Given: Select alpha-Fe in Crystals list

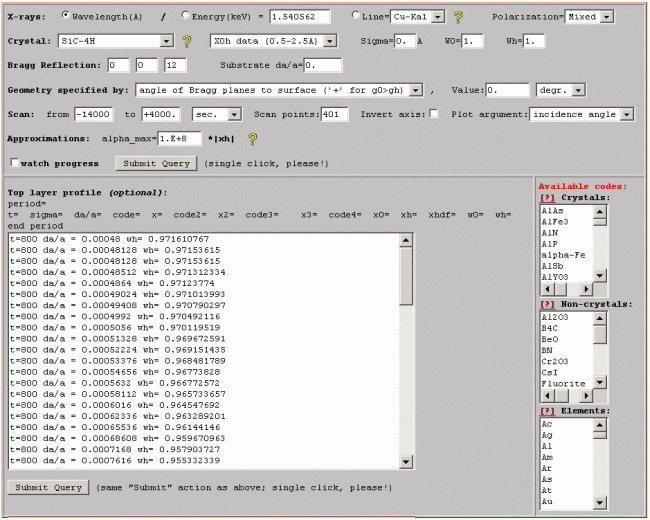Looking at the screenshot, I should [563, 255].
